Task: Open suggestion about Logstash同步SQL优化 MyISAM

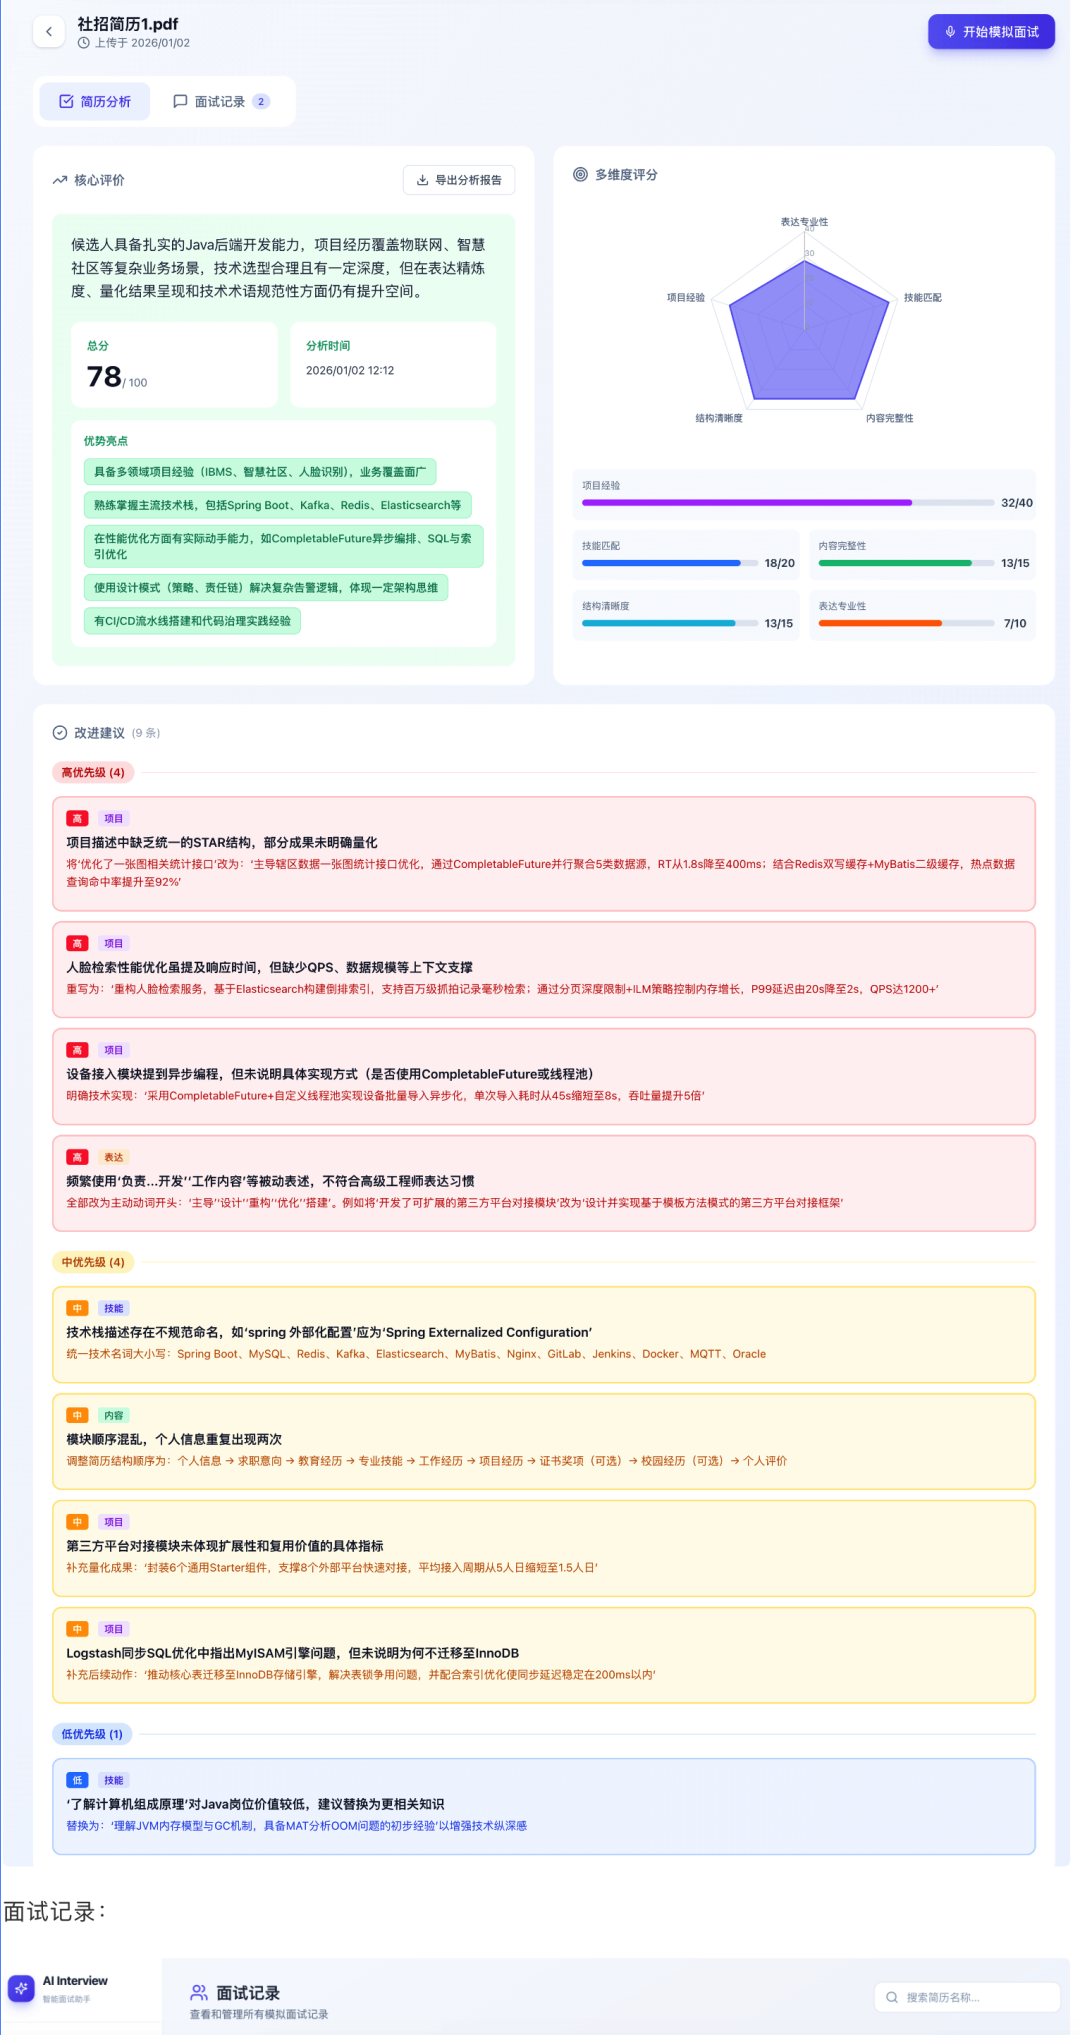Action: (544, 1655)
